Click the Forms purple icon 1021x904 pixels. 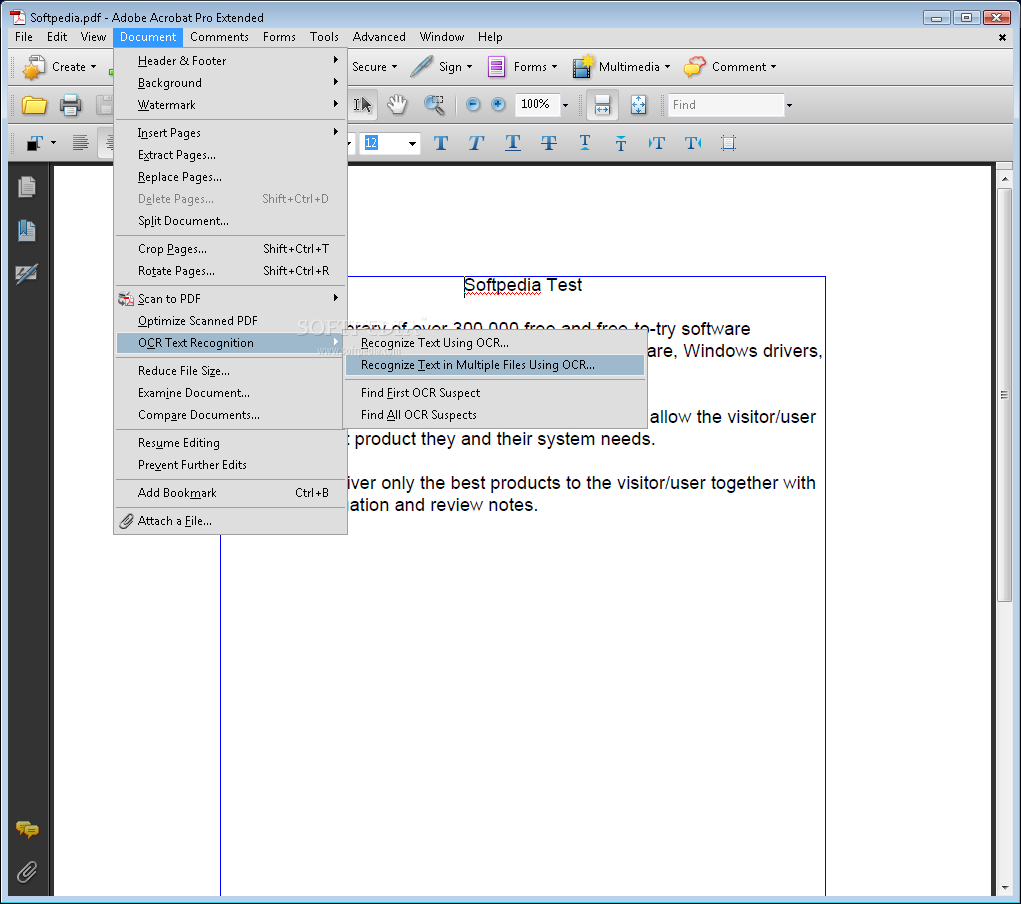[496, 66]
